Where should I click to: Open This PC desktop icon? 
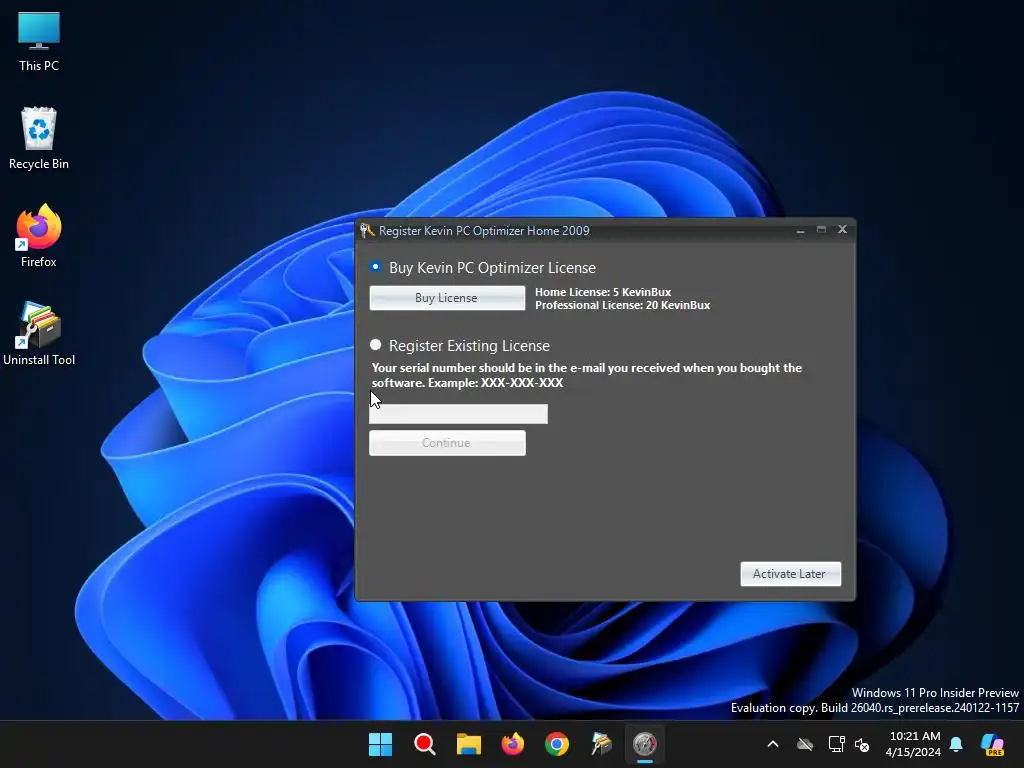(x=39, y=41)
